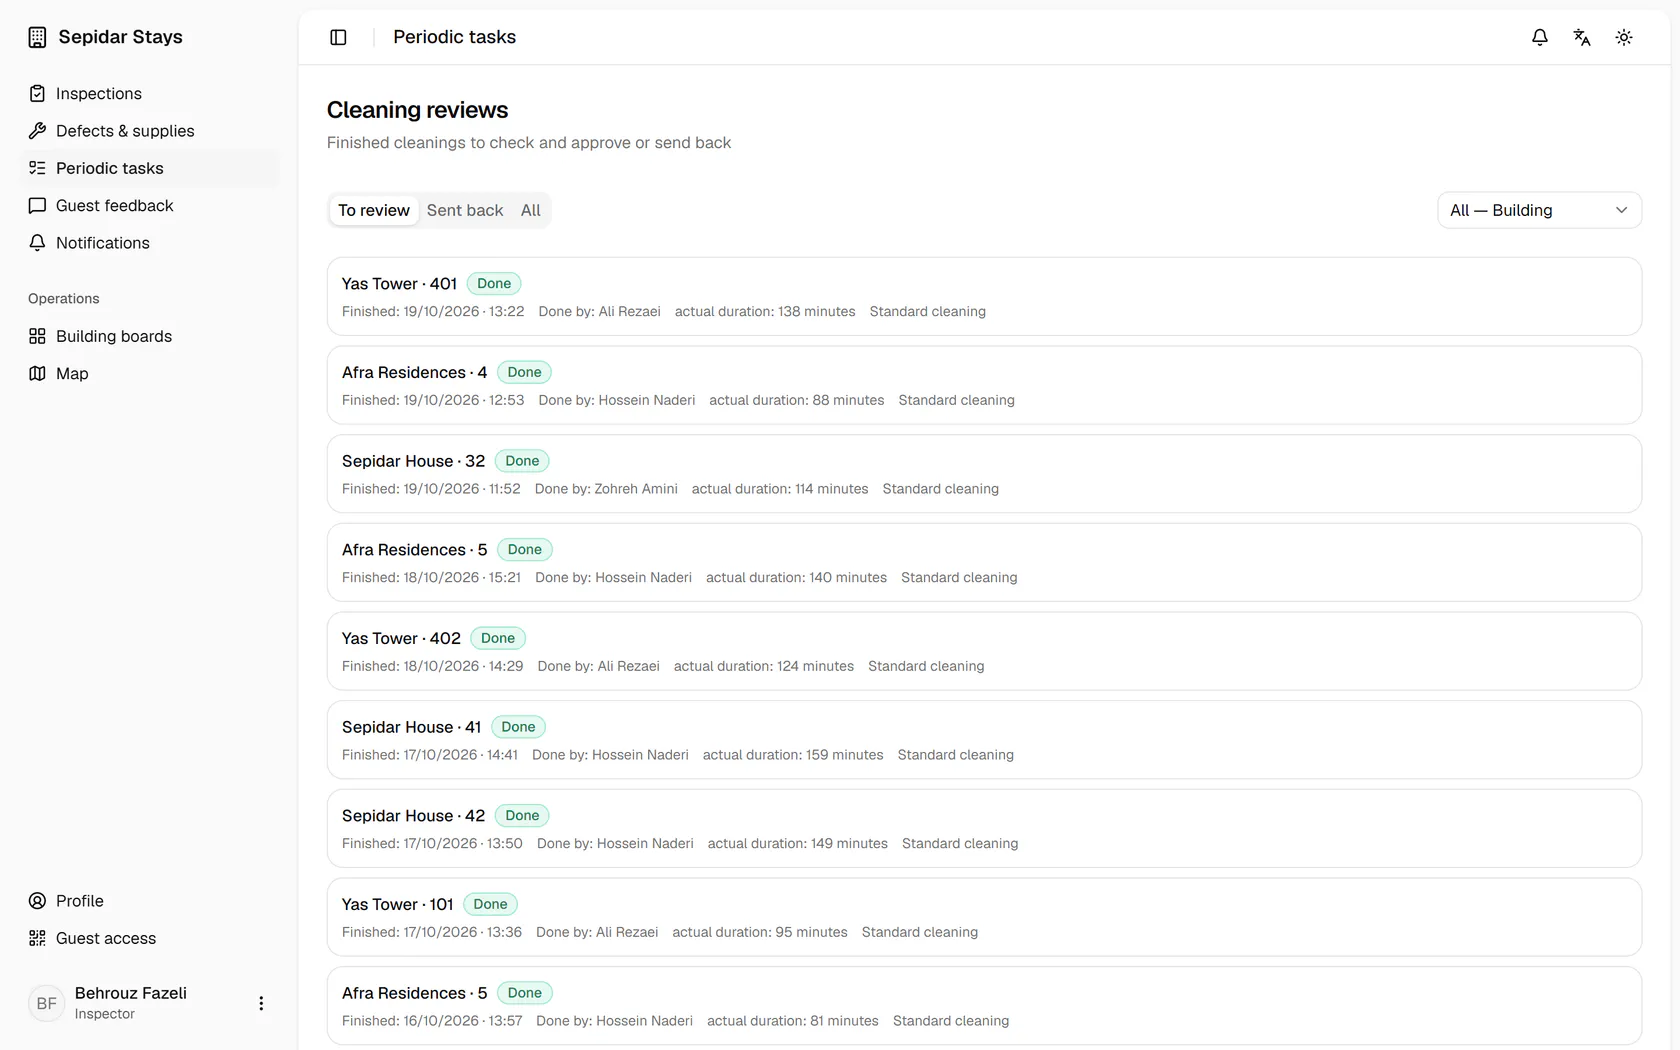This screenshot has width=1680, height=1050.
Task: Click the Inspections clipboard icon
Action: pyautogui.click(x=37, y=94)
